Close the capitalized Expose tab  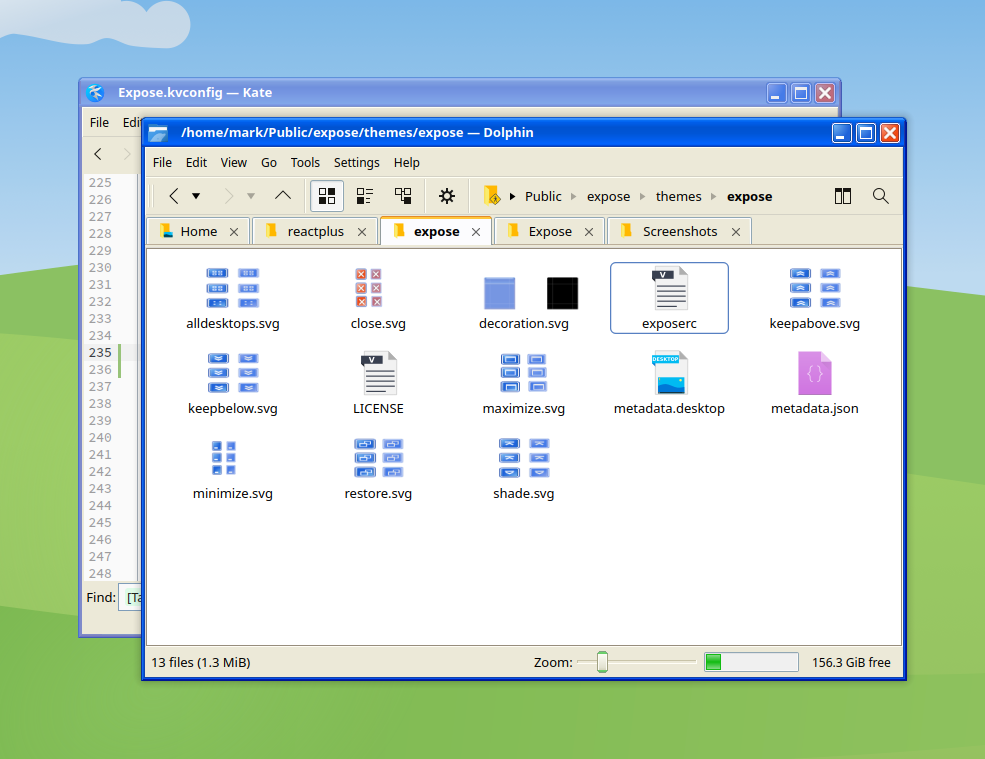[589, 232]
